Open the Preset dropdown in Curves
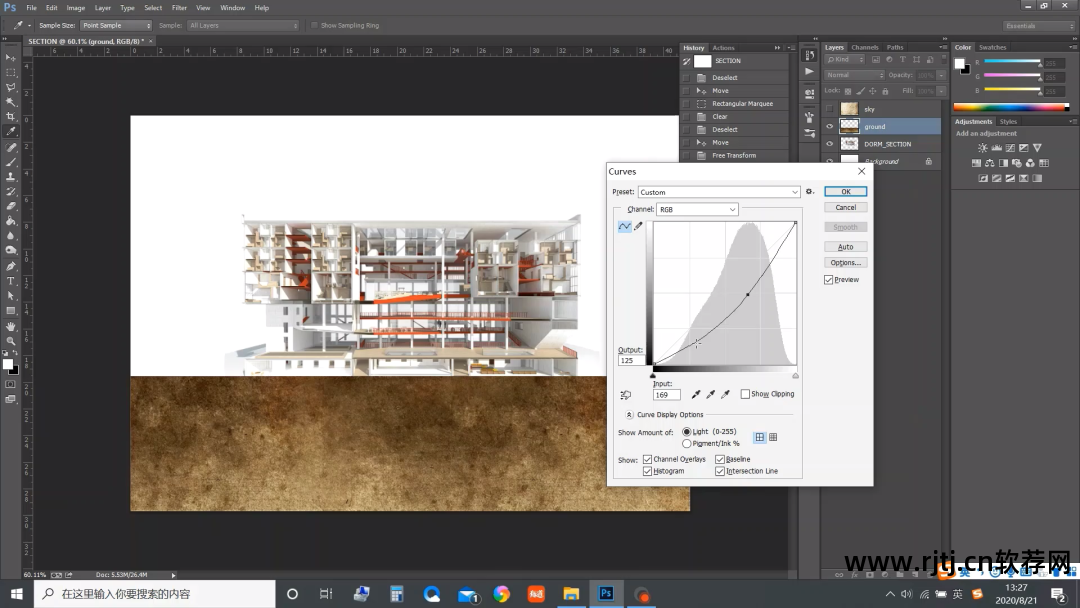 coord(719,192)
